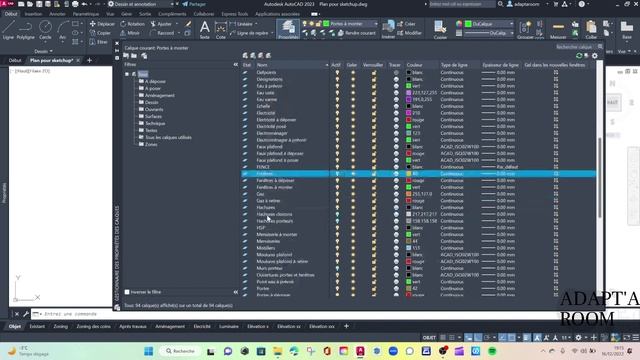The width and height of the screenshot is (640, 360).
Task: Activate the Miroir command
Action: 130,33
